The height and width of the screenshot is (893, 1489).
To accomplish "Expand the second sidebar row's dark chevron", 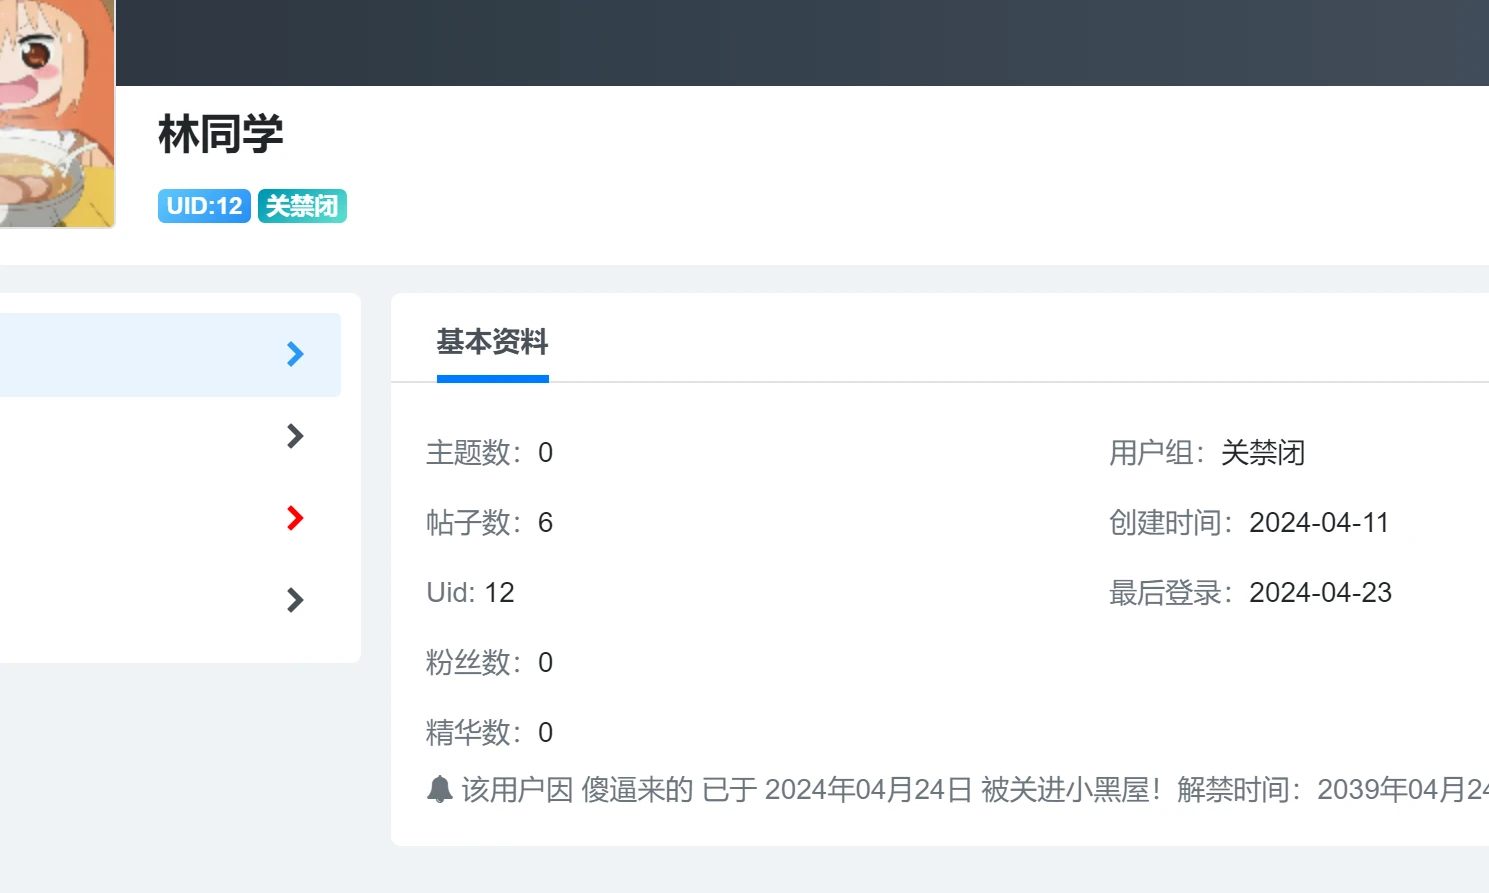I will point(295,436).
